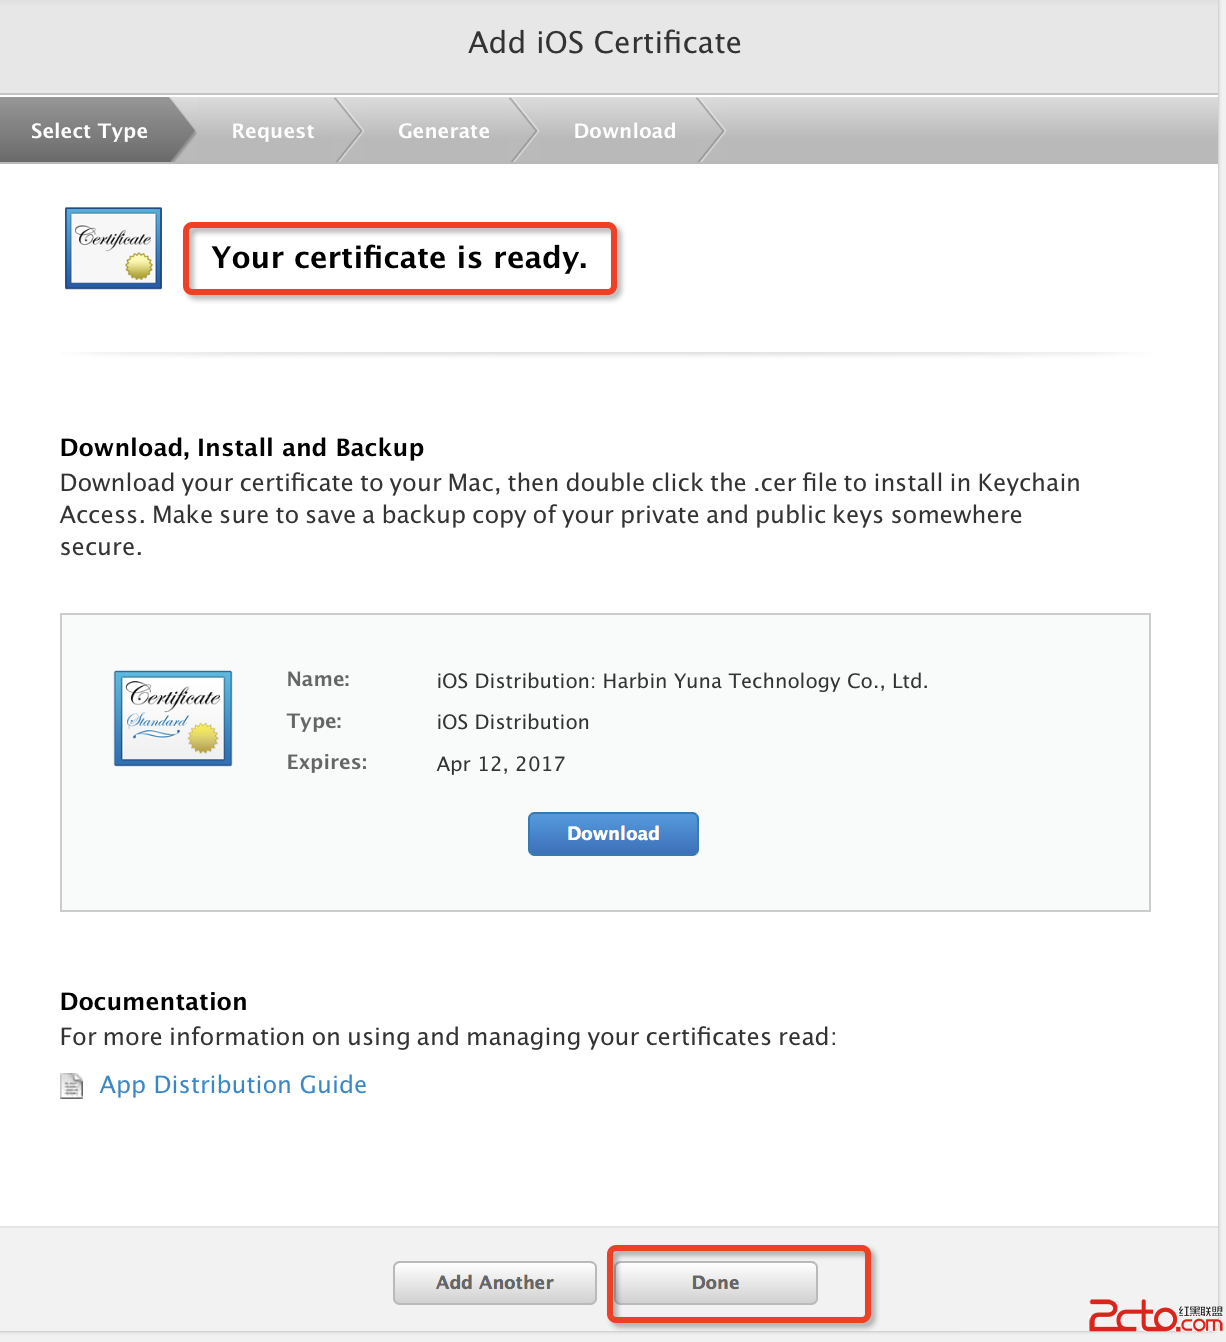
Task: Open the App Distribution Guide link
Action: (233, 1085)
